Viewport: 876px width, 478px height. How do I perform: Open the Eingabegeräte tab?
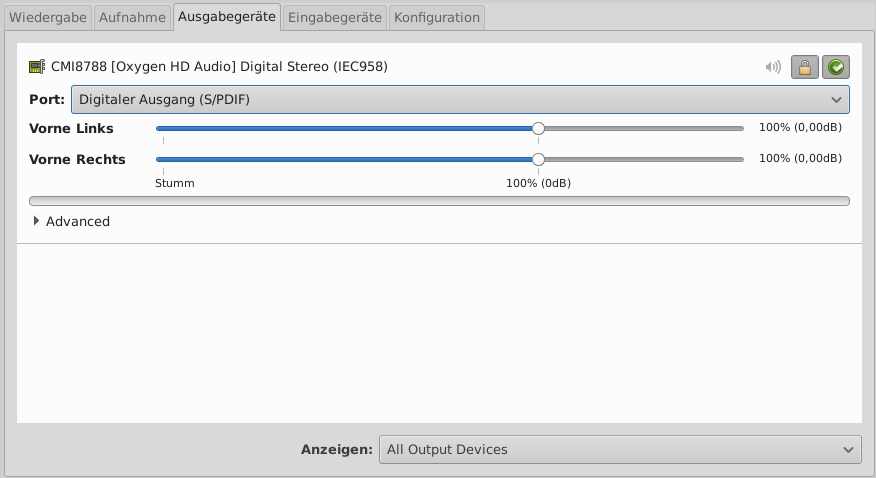334,17
